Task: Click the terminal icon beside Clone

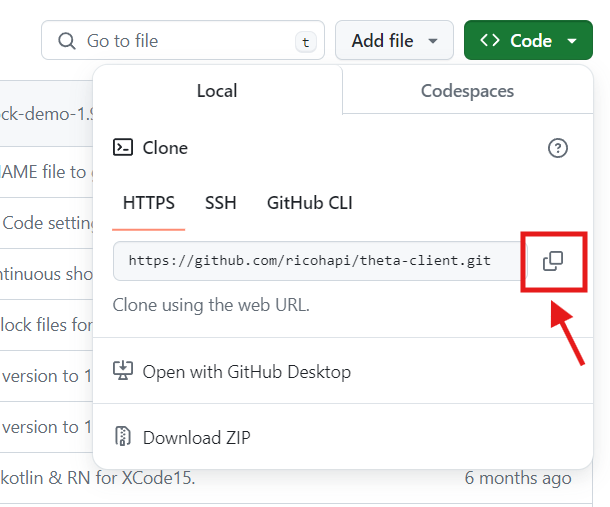Action: [x=123, y=147]
